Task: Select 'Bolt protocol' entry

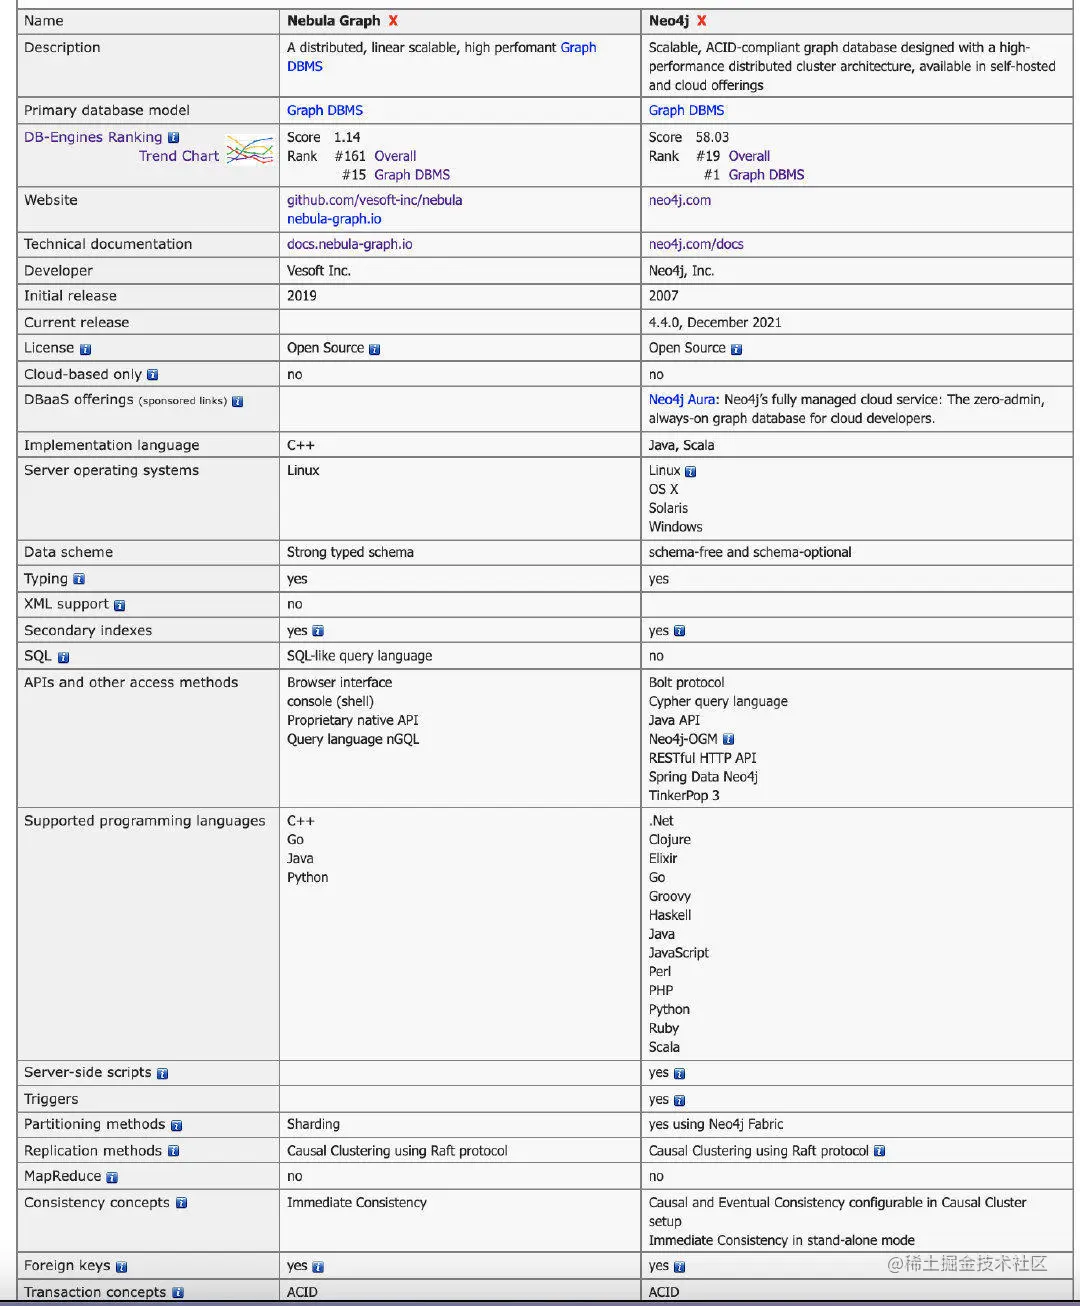Action: [686, 682]
